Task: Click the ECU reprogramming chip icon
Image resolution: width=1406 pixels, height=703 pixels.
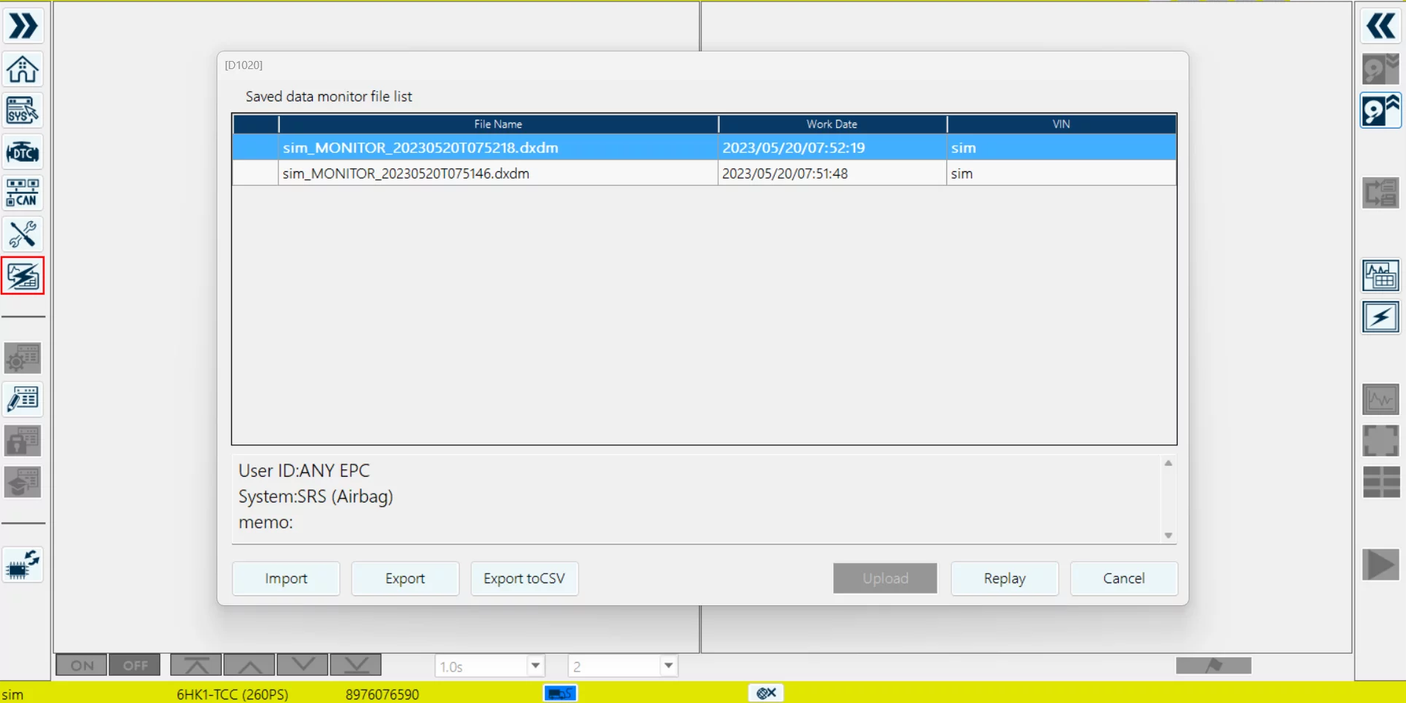Action: 21,563
